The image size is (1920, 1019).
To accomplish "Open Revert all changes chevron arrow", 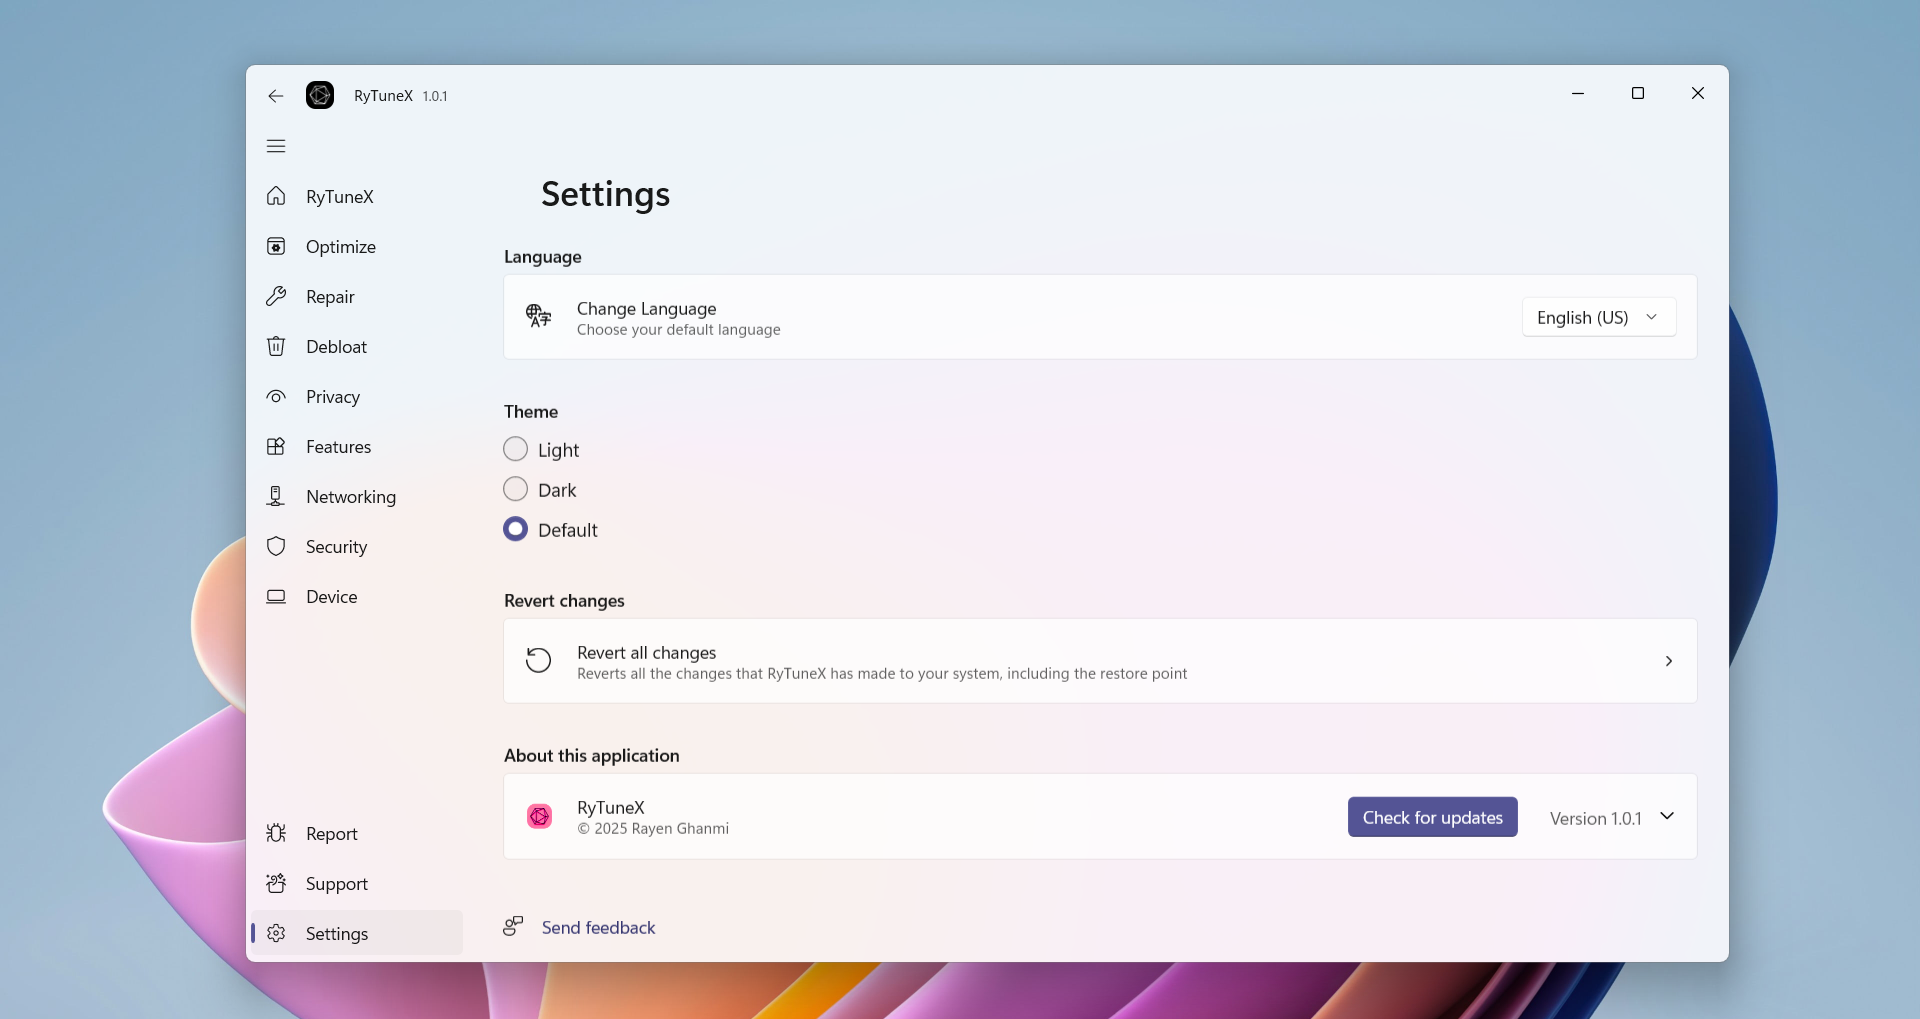I will (x=1669, y=661).
